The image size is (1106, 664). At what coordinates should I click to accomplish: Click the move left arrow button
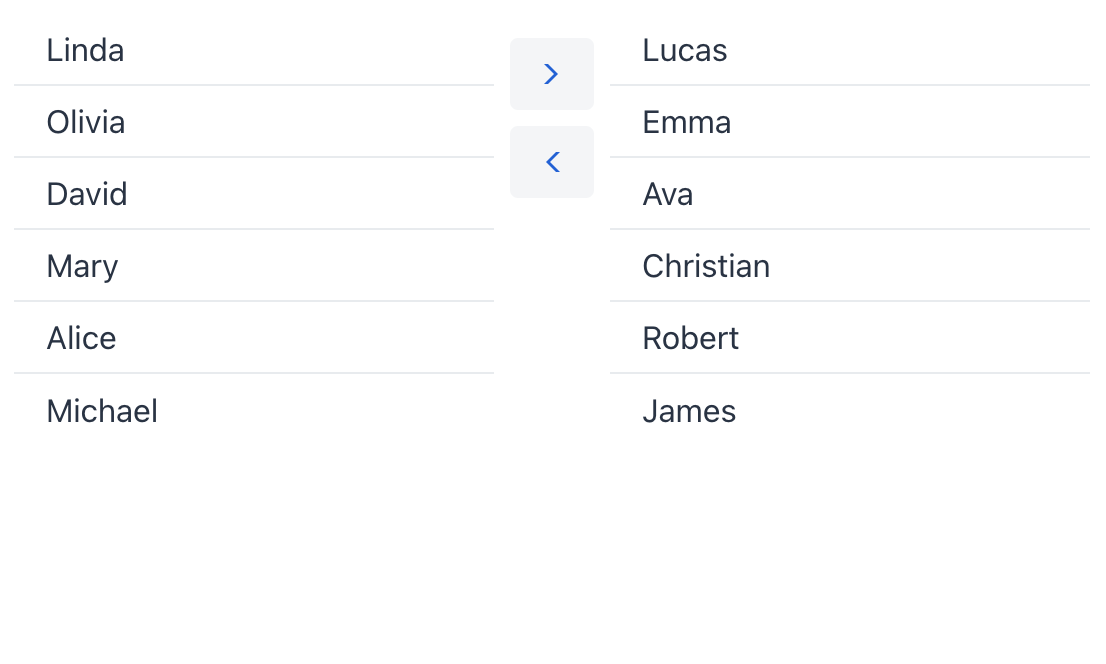click(x=551, y=162)
